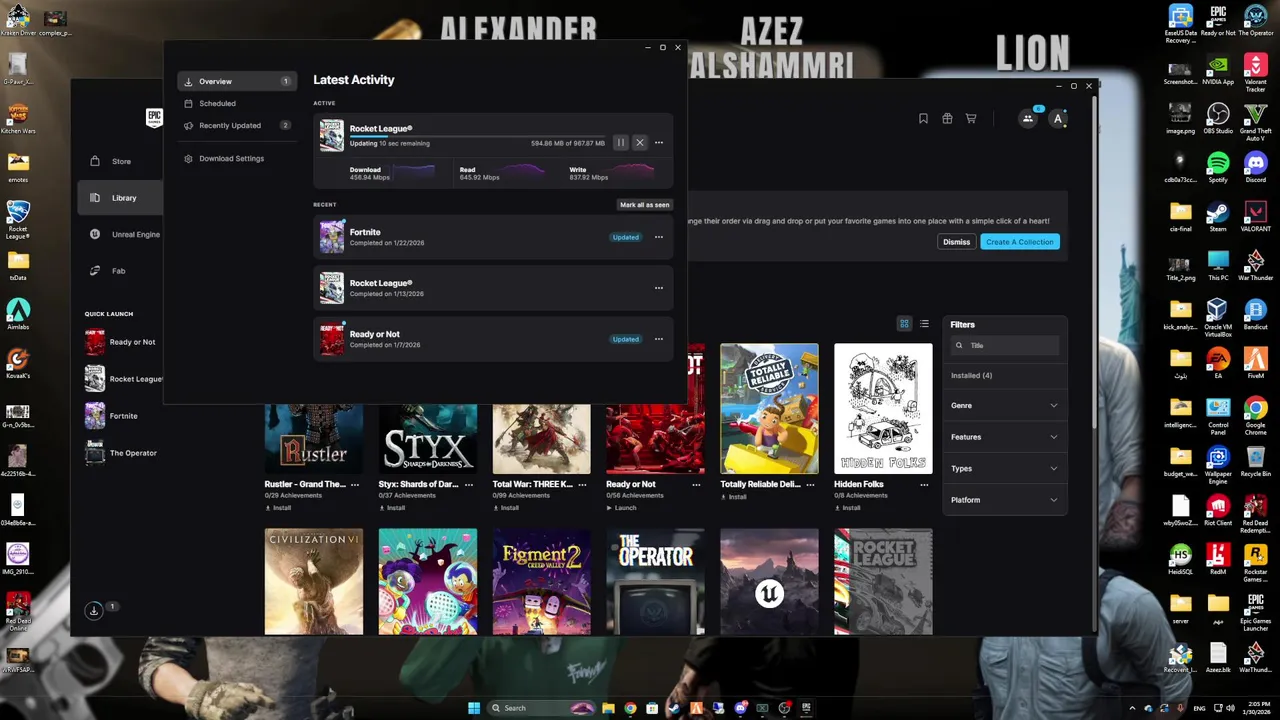Open the wishlist bookmark icon in Epic launcher
Image resolution: width=1280 pixels, height=720 pixels.
[923, 118]
